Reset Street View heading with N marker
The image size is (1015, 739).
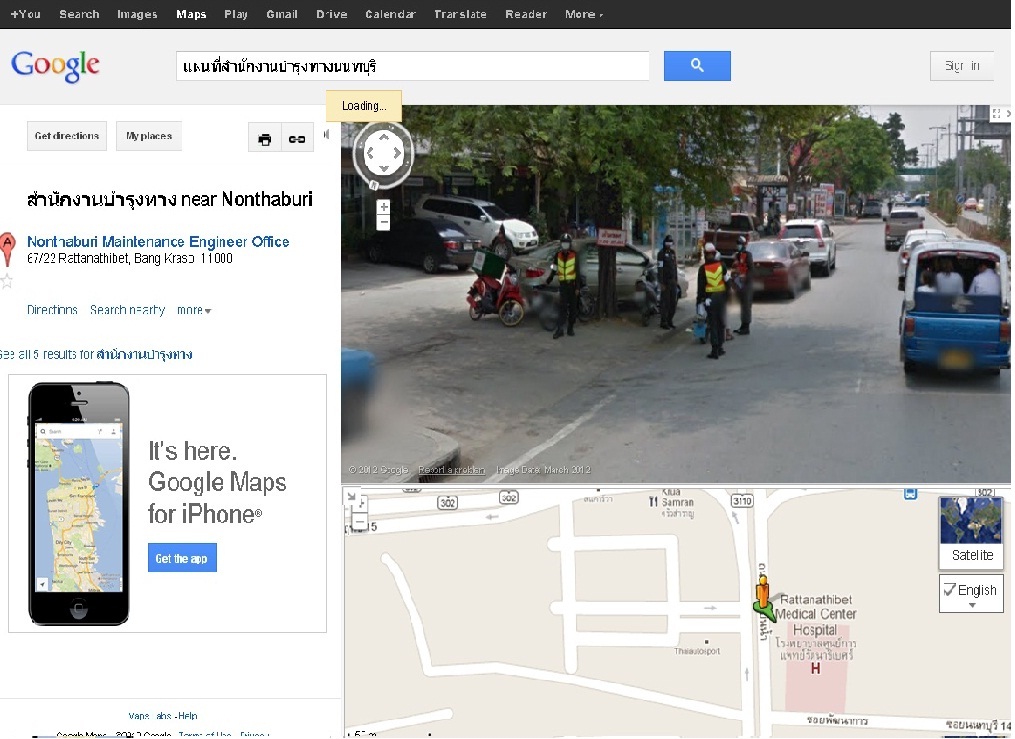pos(374,185)
